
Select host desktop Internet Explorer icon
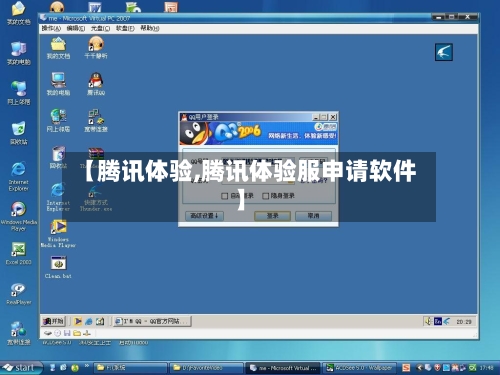[19, 169]
